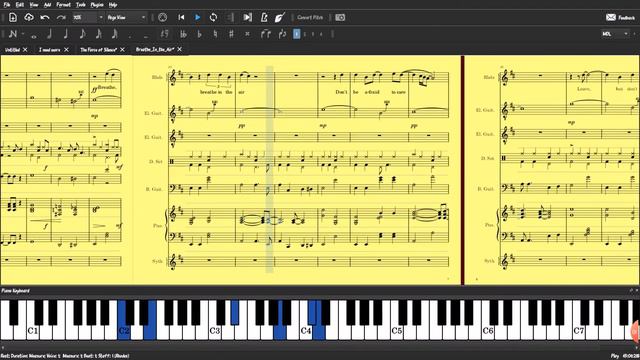This screenshot has width=640, height=360.
Task: Open the Help menu
Action: click(x=113, y=5)
